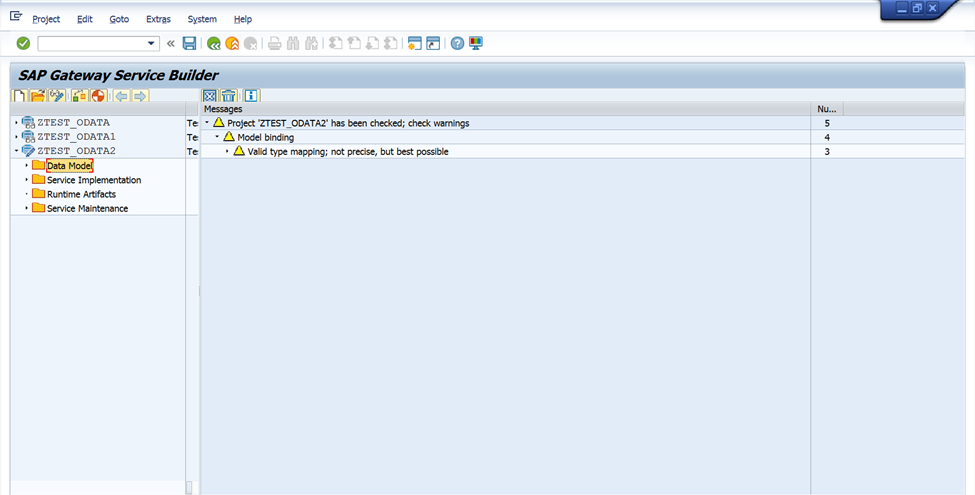Expand the ZTEST_ODATA1 project node
The image size is (975, 495).
point(16,136)
